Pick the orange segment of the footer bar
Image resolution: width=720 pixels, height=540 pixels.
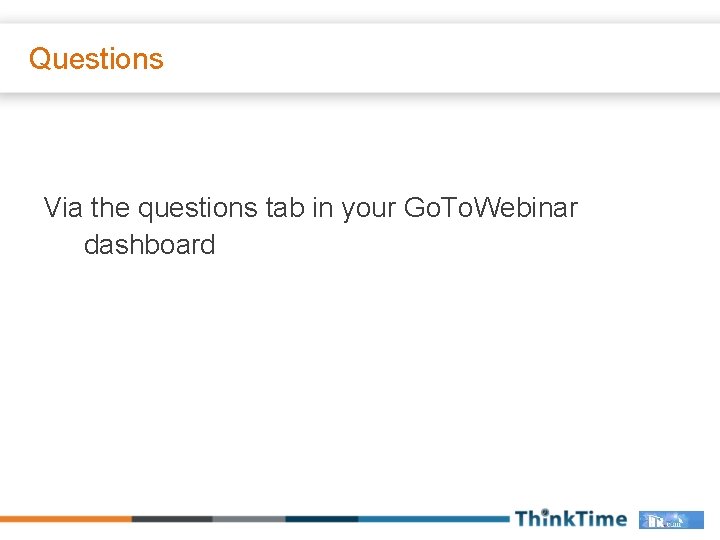(x=65, y=519)
